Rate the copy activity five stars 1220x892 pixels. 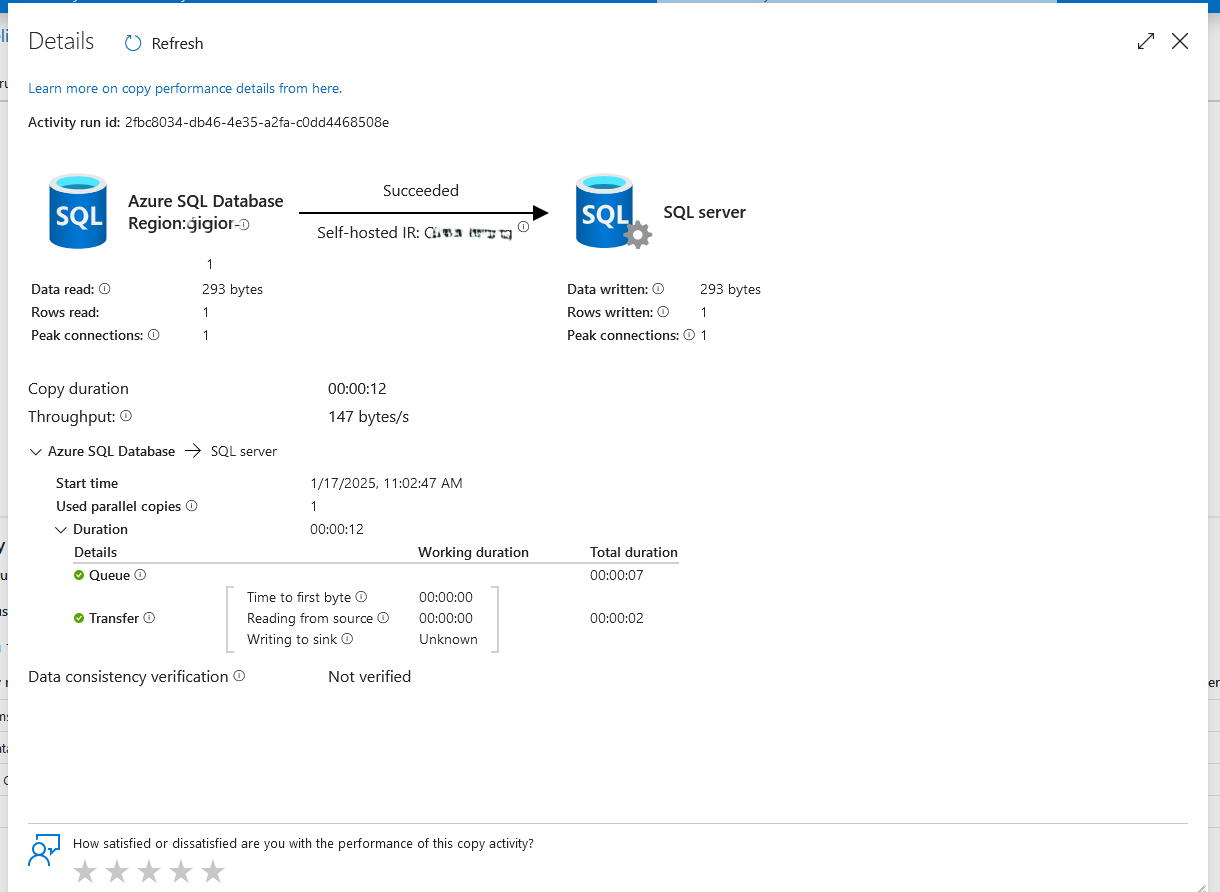pos(212,871)
